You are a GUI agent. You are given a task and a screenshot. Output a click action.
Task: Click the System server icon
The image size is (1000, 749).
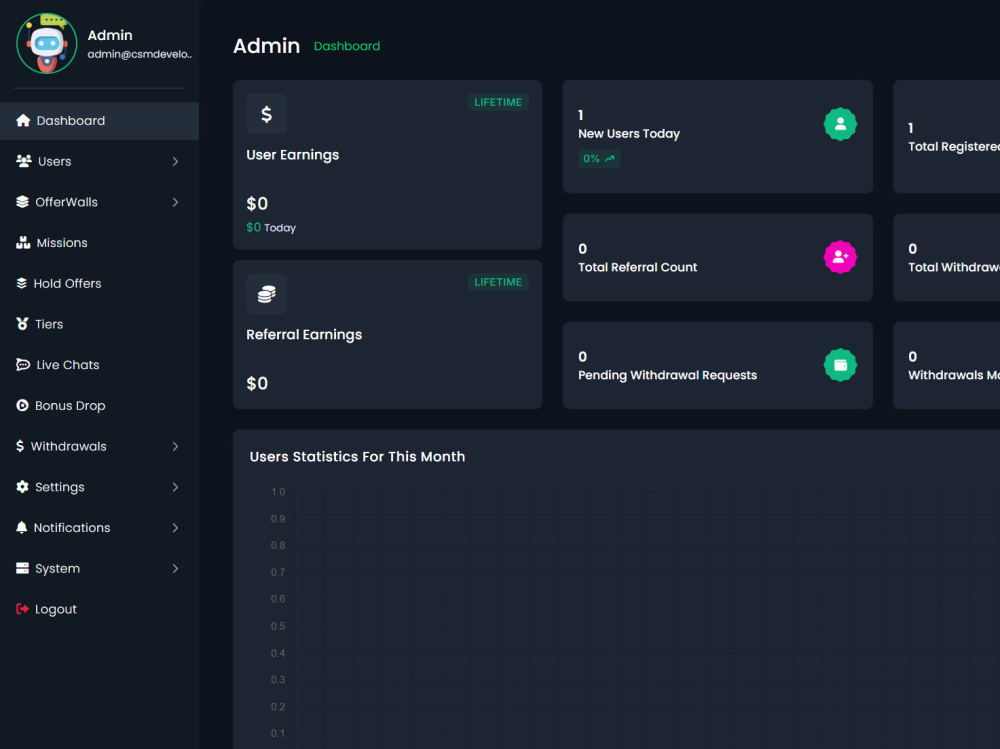[22, 568]
